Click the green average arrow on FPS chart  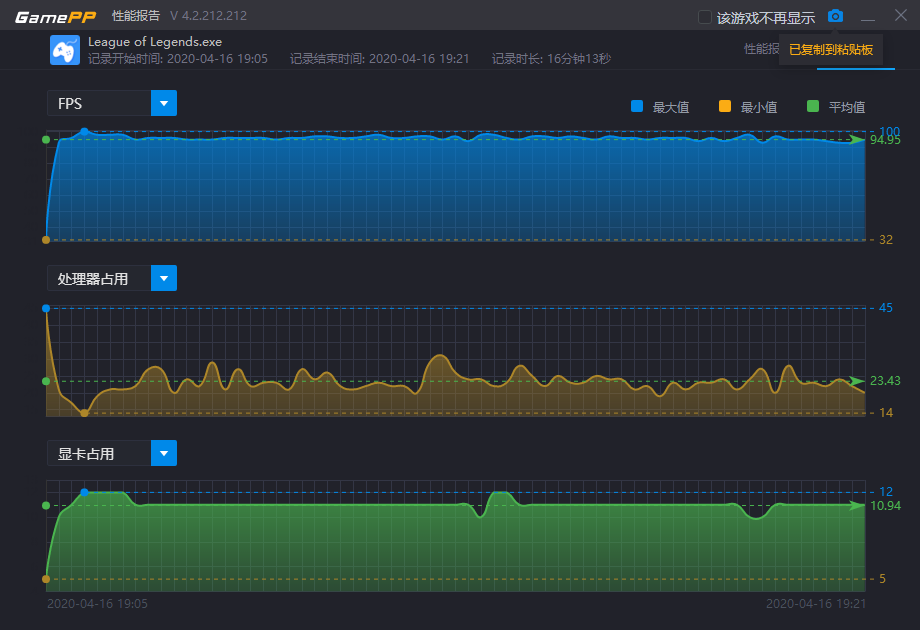click(x=857, y=140)
